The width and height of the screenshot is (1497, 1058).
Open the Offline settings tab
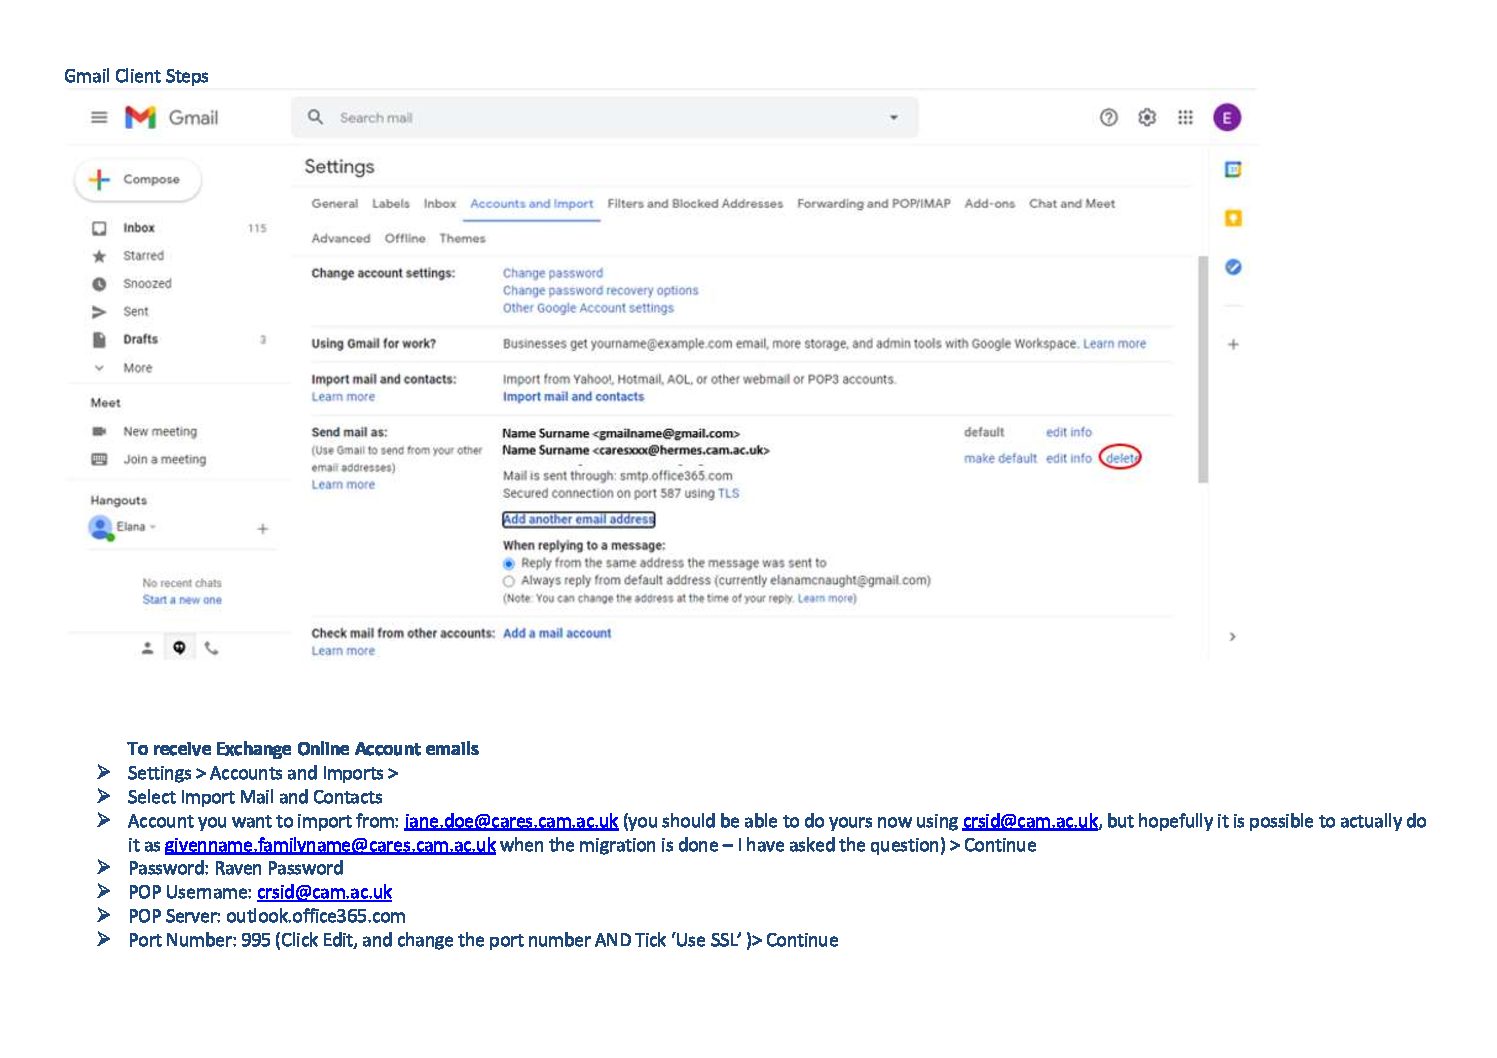coord(405,238)
